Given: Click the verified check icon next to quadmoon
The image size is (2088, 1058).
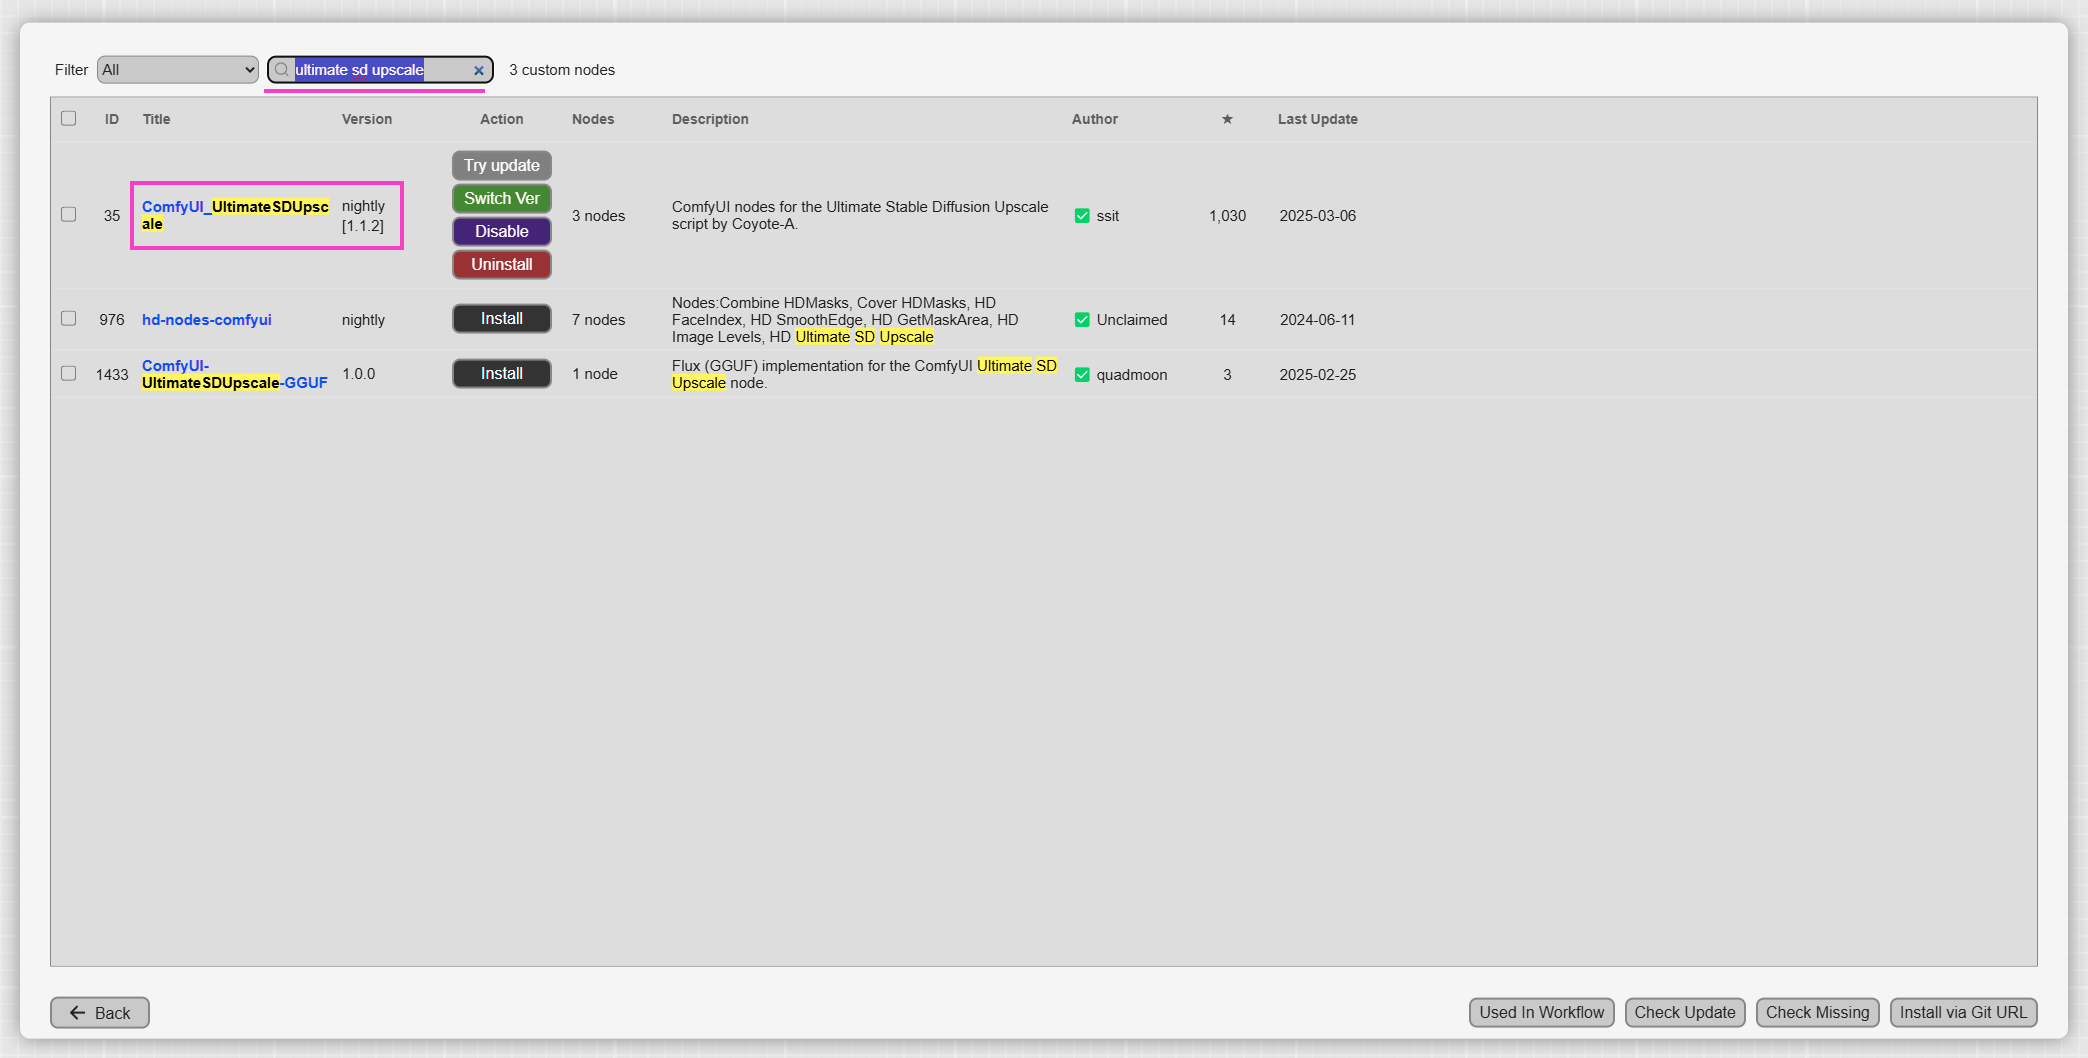Looking at the screenshot, I should [x=1082, y=375].
